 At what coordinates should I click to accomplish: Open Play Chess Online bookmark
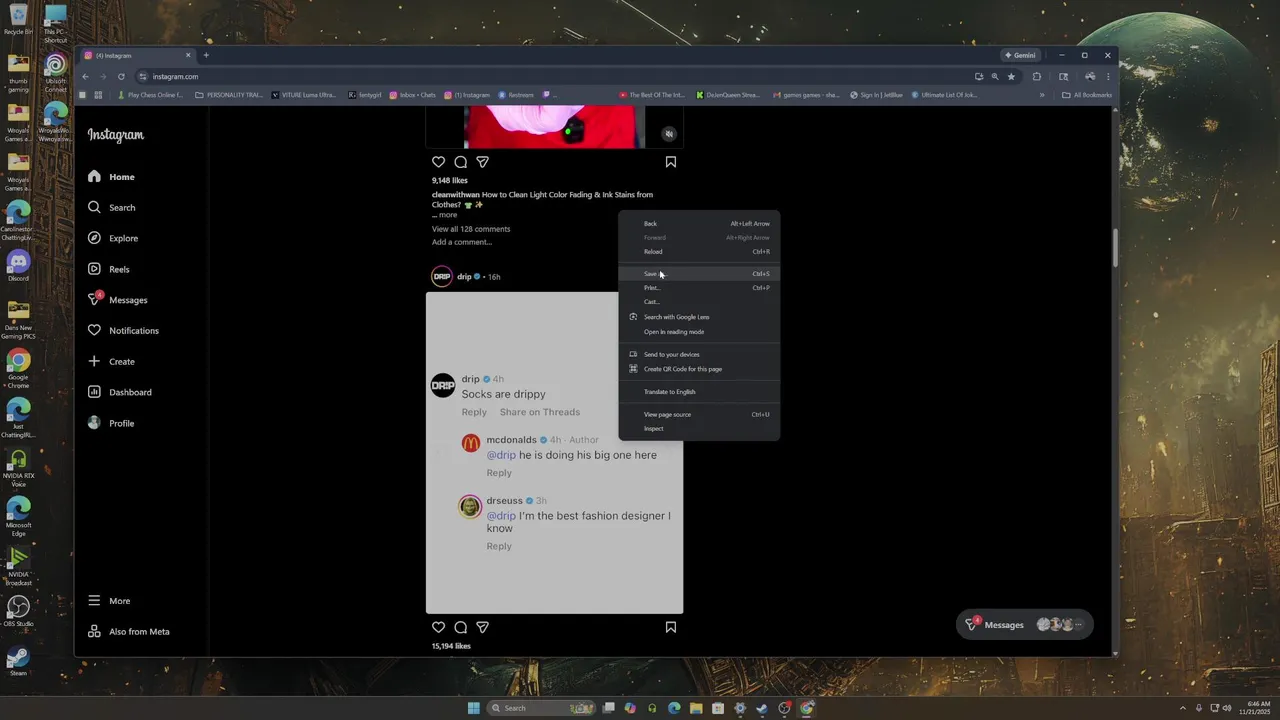pos(150,95)
